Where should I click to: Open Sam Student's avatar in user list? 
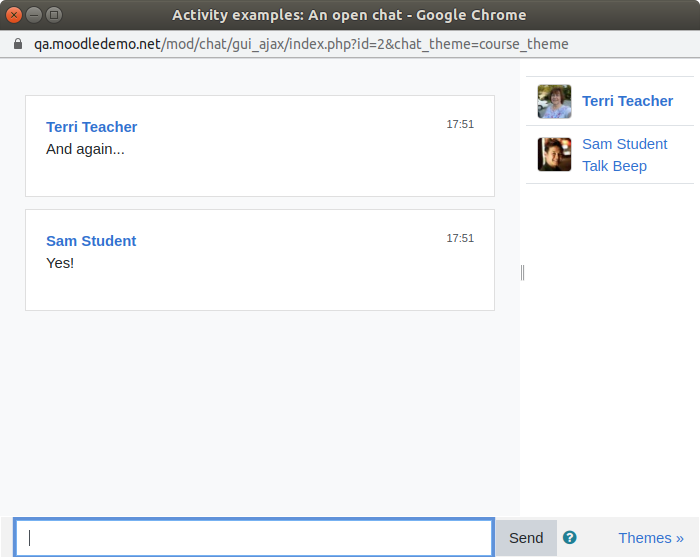554,154
